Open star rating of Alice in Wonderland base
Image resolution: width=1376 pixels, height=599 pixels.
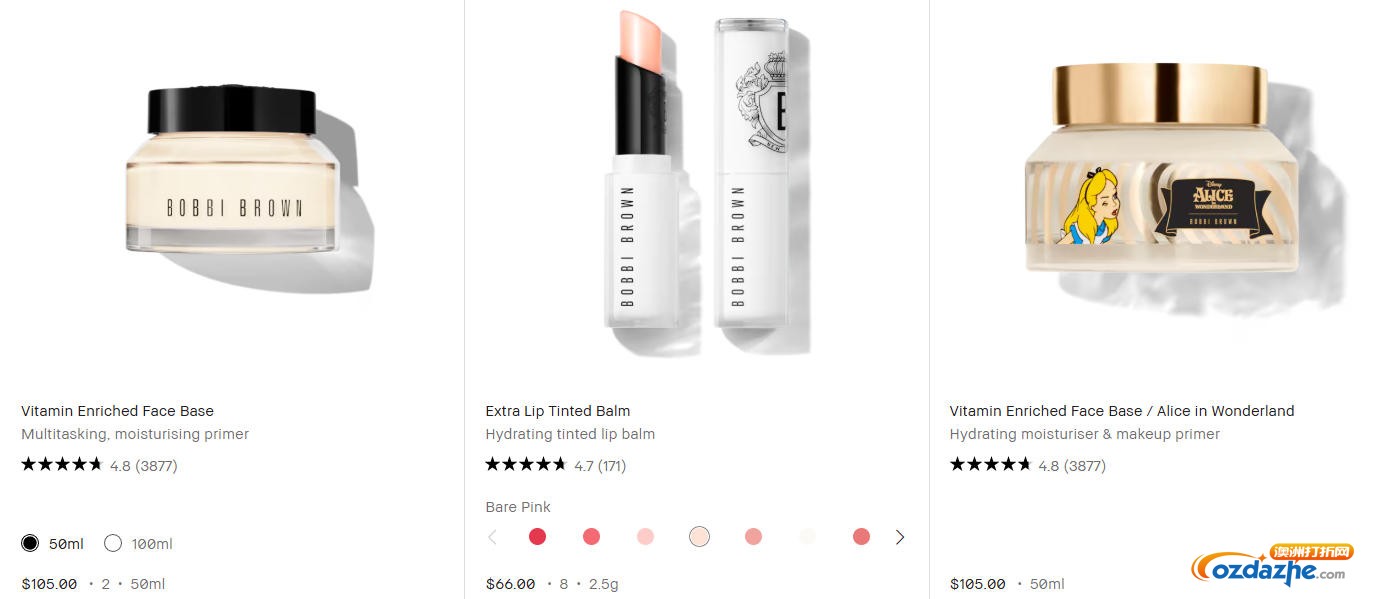[x=1027, y=465]
